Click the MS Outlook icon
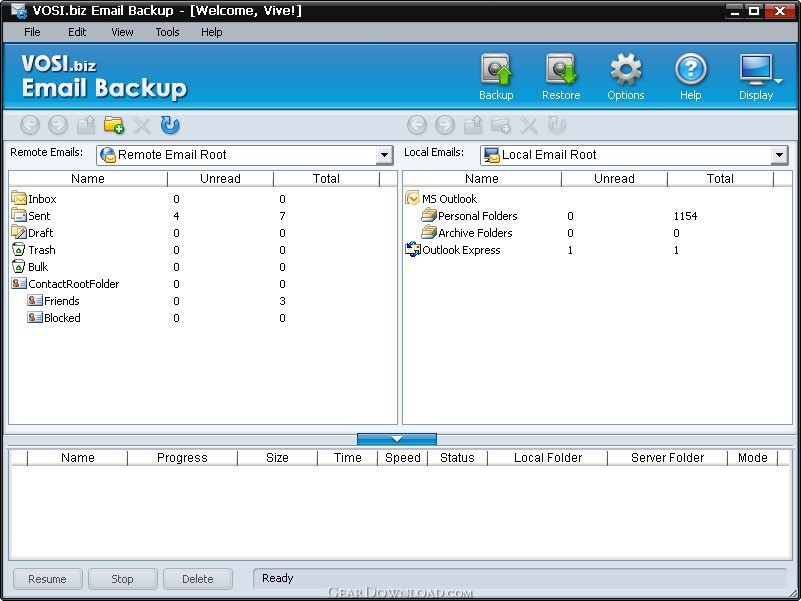This screenshot has height=601, width=801. pyautogui.click(x=413, y=198)
